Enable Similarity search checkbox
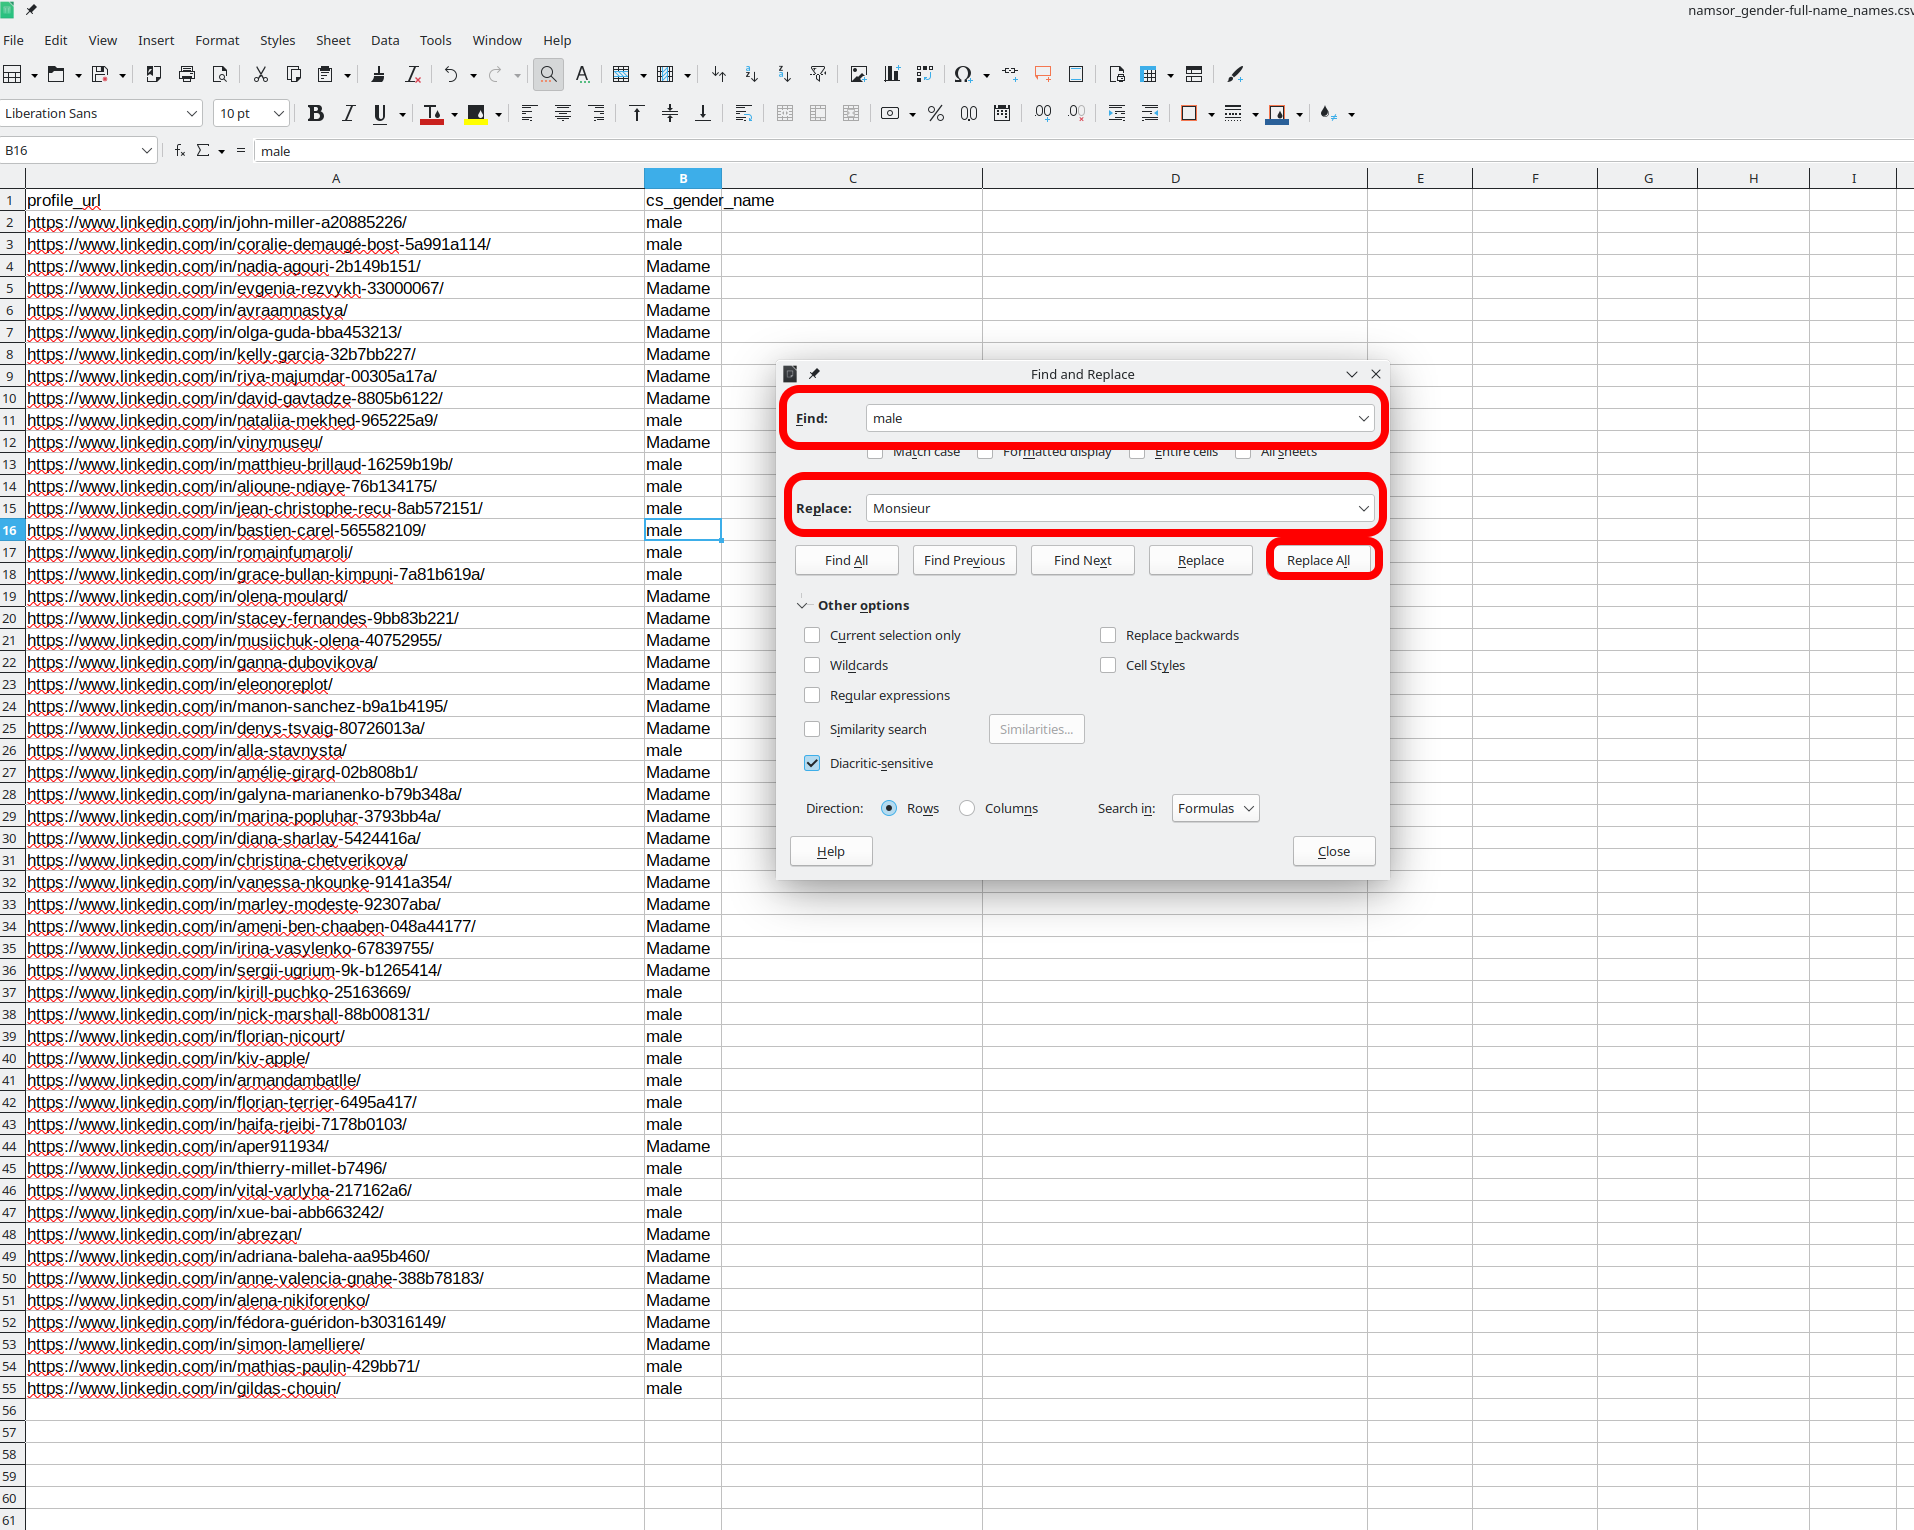The height and width of the screenshot is (1530, 1914). (x=812, y=729)
